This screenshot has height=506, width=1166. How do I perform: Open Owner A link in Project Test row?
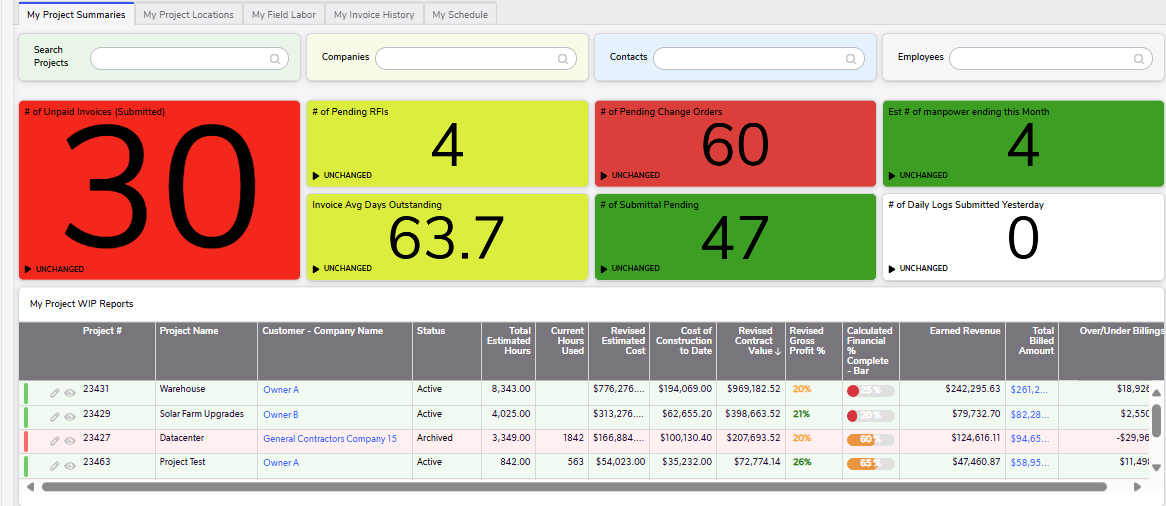pos(281,463)
